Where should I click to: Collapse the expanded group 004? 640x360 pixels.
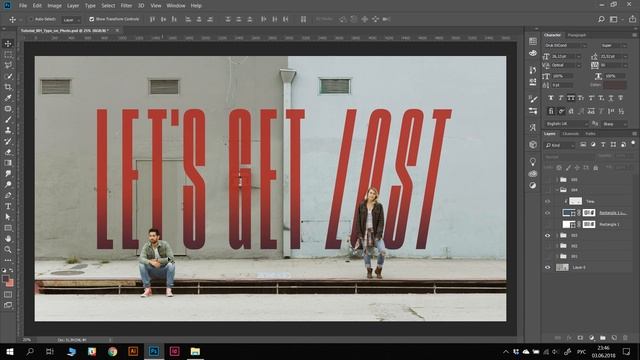pos(557,190)
